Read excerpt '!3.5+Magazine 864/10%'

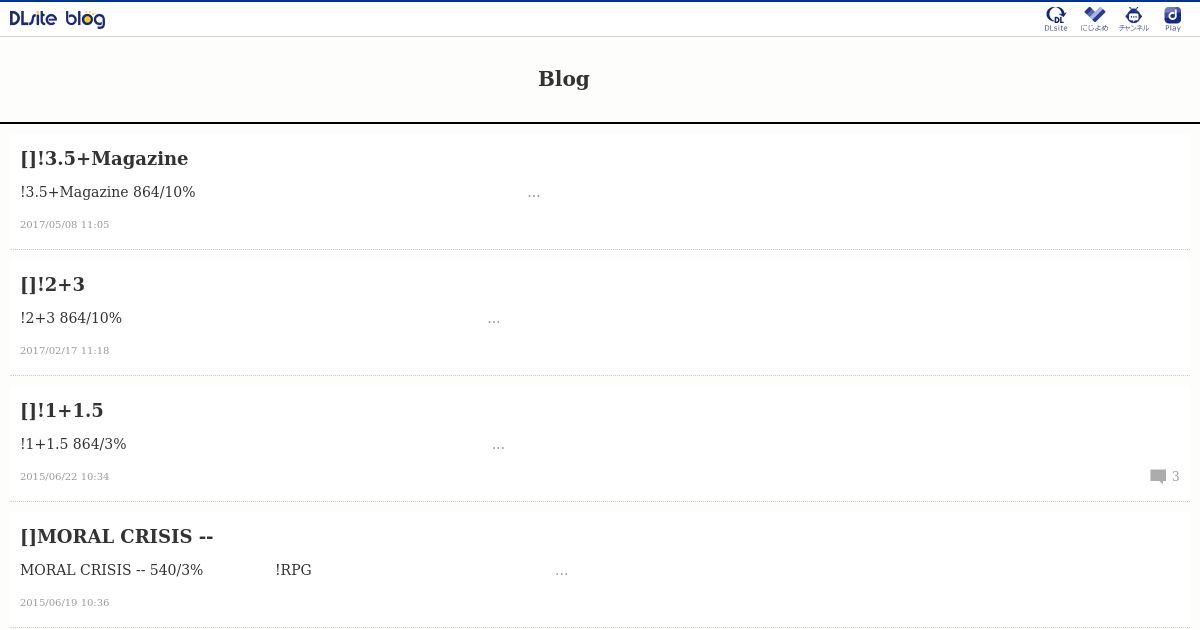click(x=108, y=192)
